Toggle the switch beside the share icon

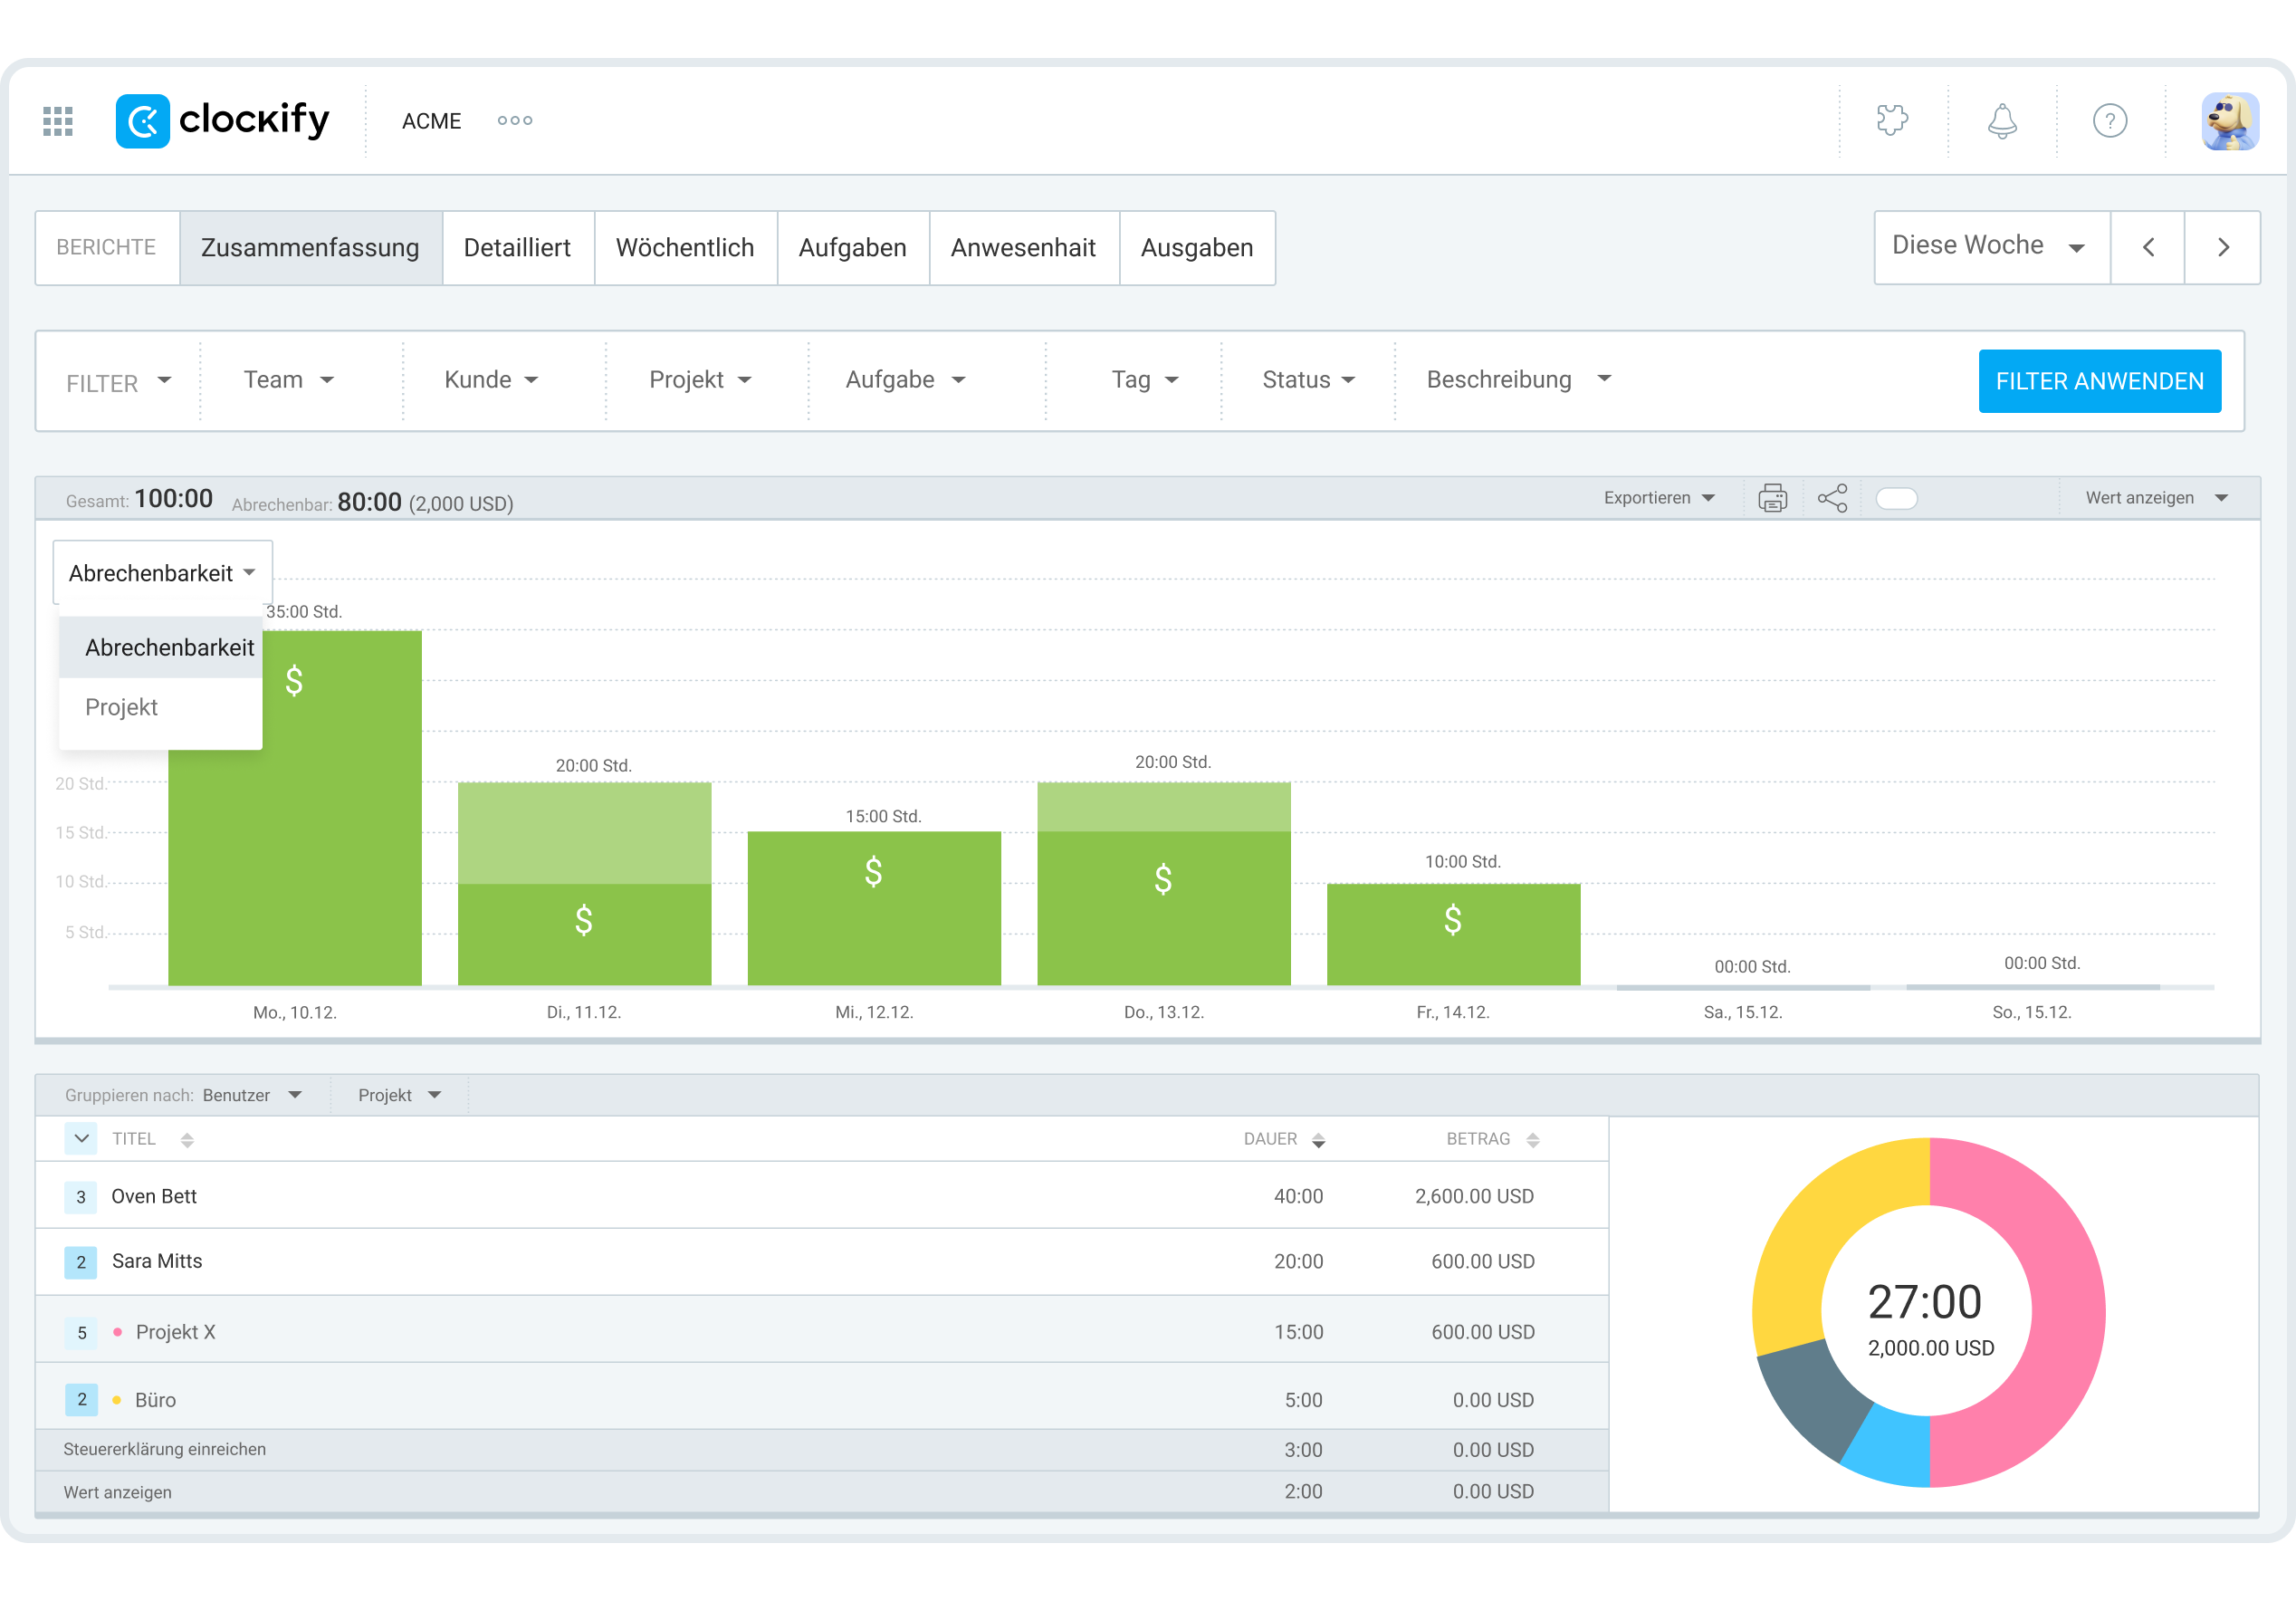tap(1896, 497)
